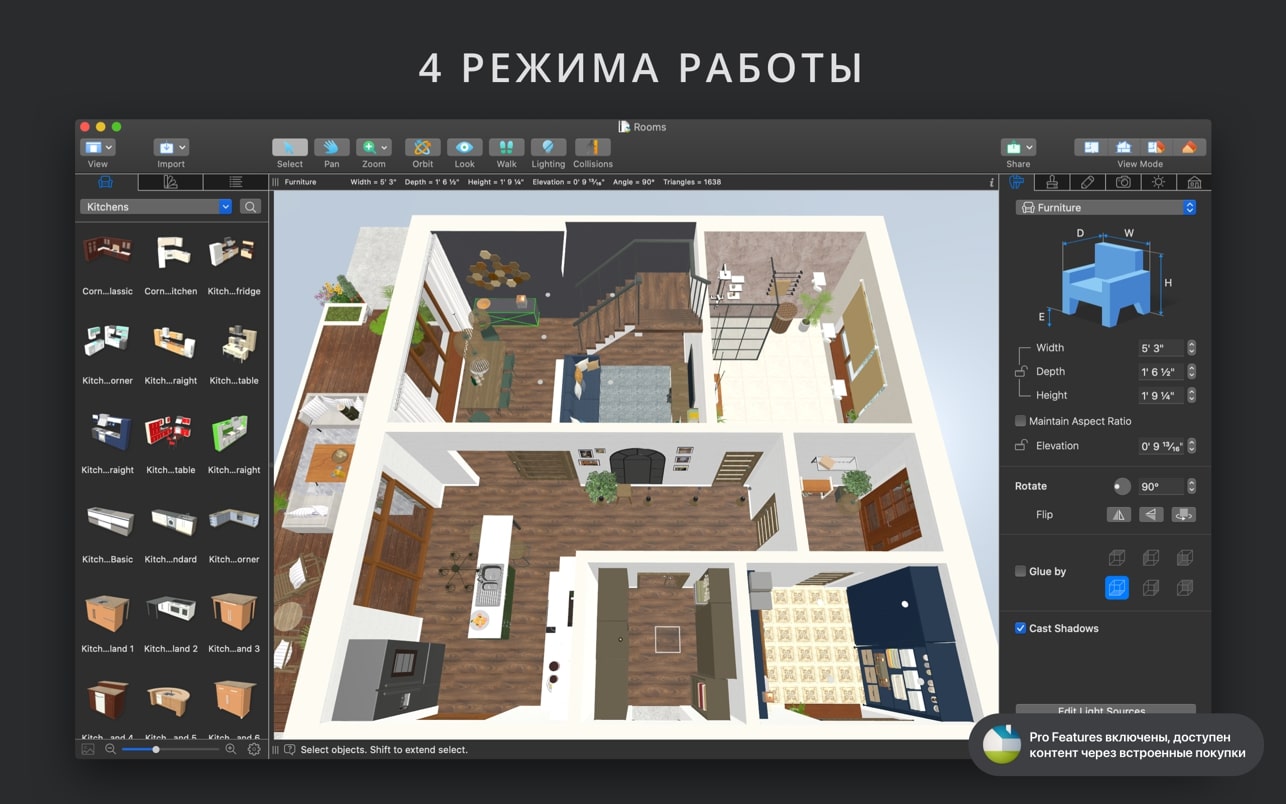Select the Kitchen Island 1 thumbnail
The width and height of the screenshot is (1286, 804).
(x=107, y=612)
